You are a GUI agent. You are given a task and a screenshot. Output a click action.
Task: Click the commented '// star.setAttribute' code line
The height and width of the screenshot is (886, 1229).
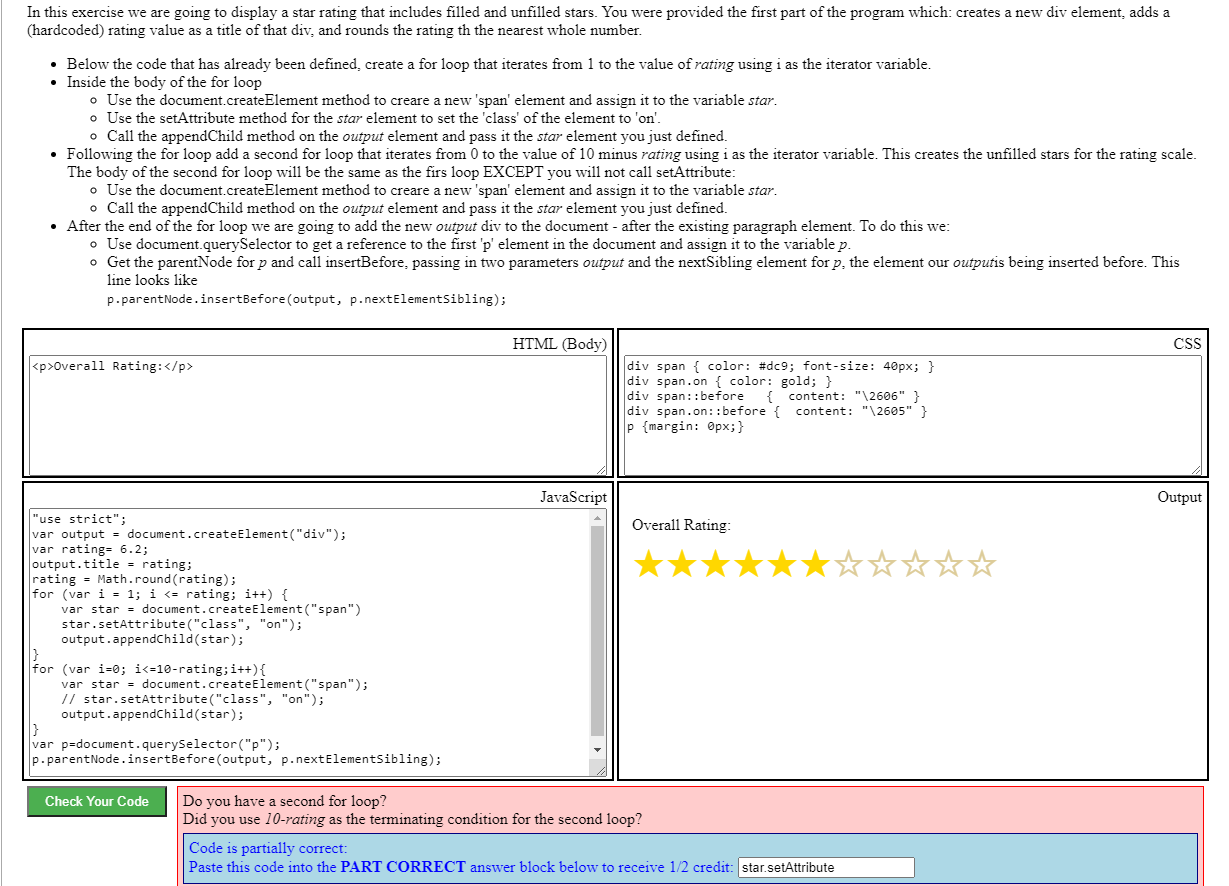point(193,699)
